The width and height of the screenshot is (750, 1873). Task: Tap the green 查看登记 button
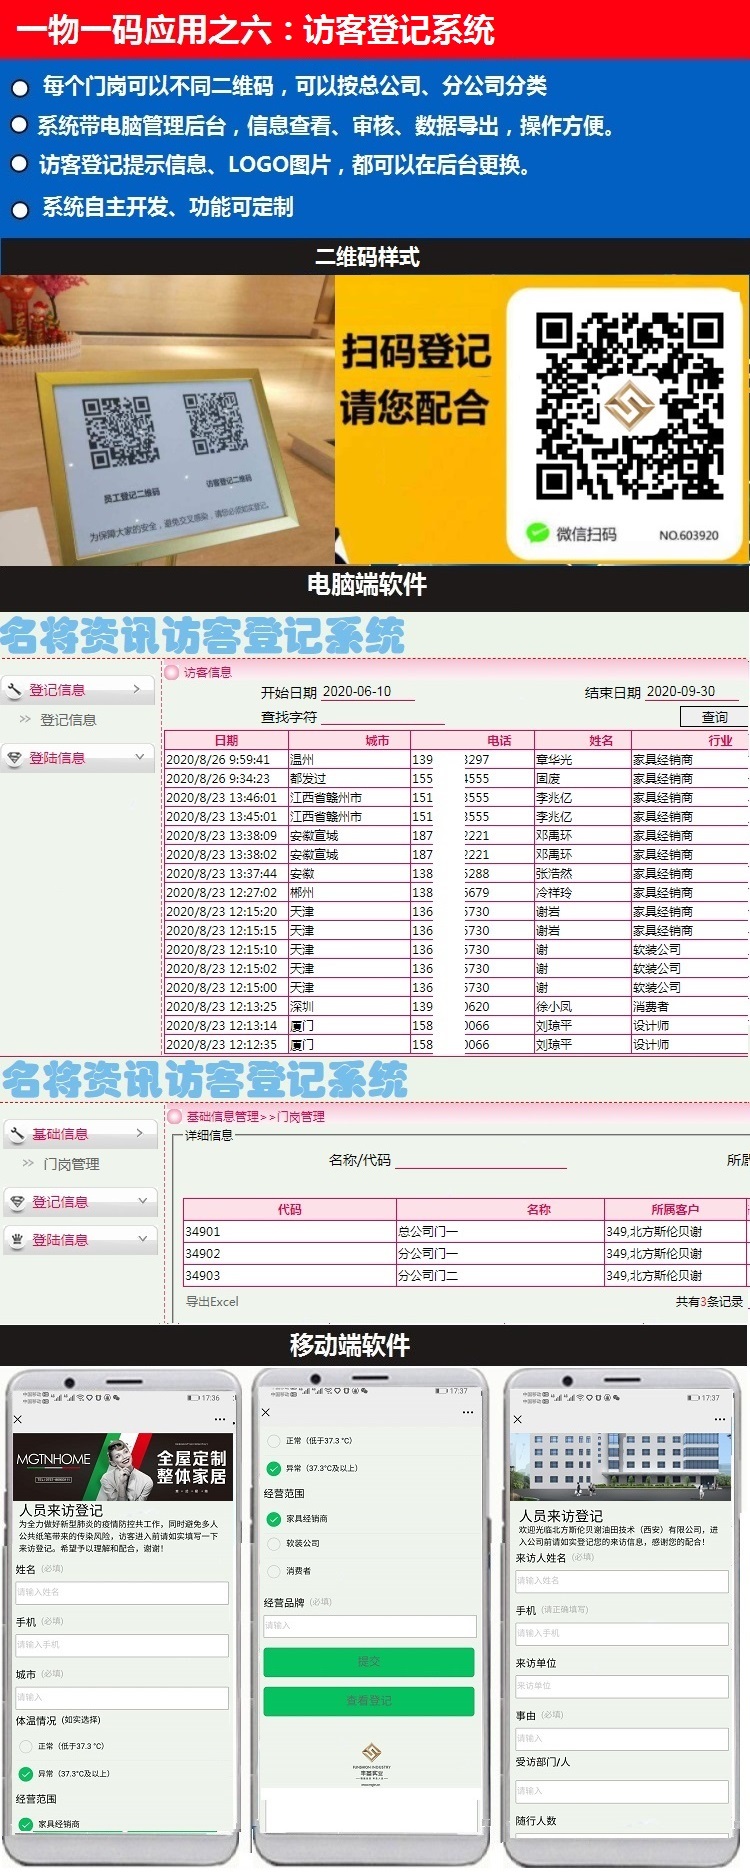pyautogui.click(x=369, y=1700)
